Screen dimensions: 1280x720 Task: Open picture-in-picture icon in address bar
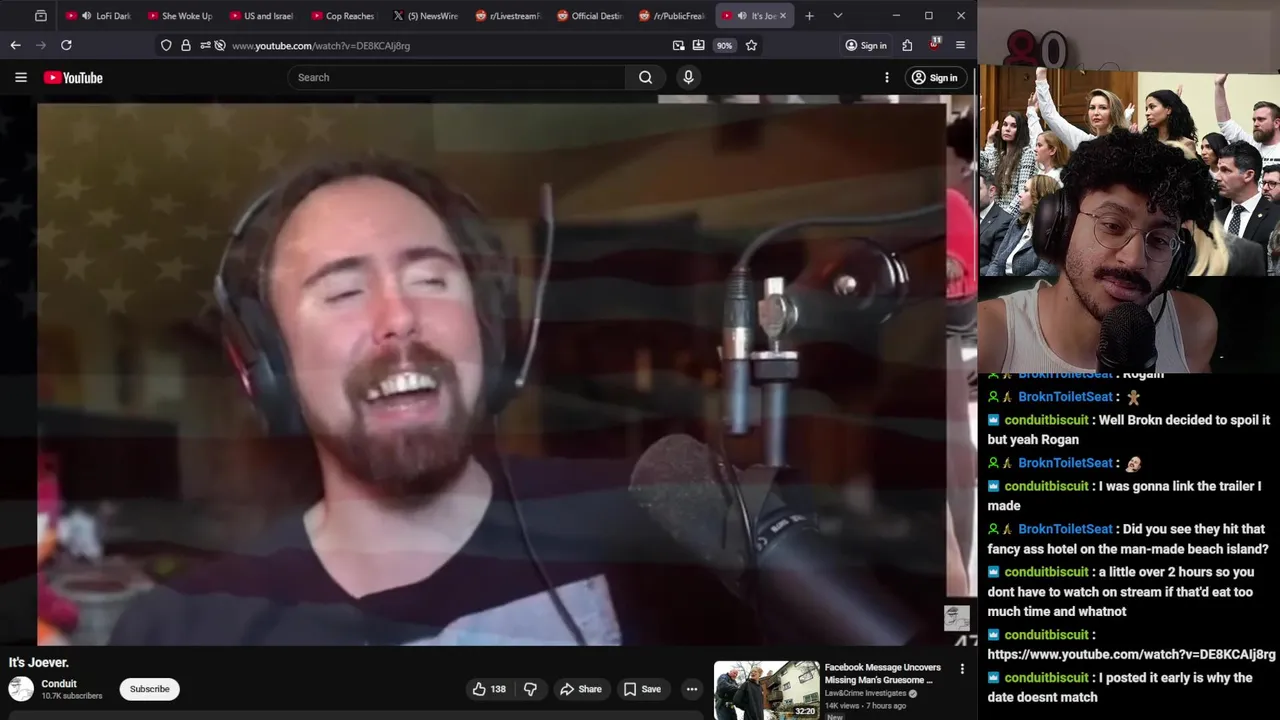[x=678, y=45]
